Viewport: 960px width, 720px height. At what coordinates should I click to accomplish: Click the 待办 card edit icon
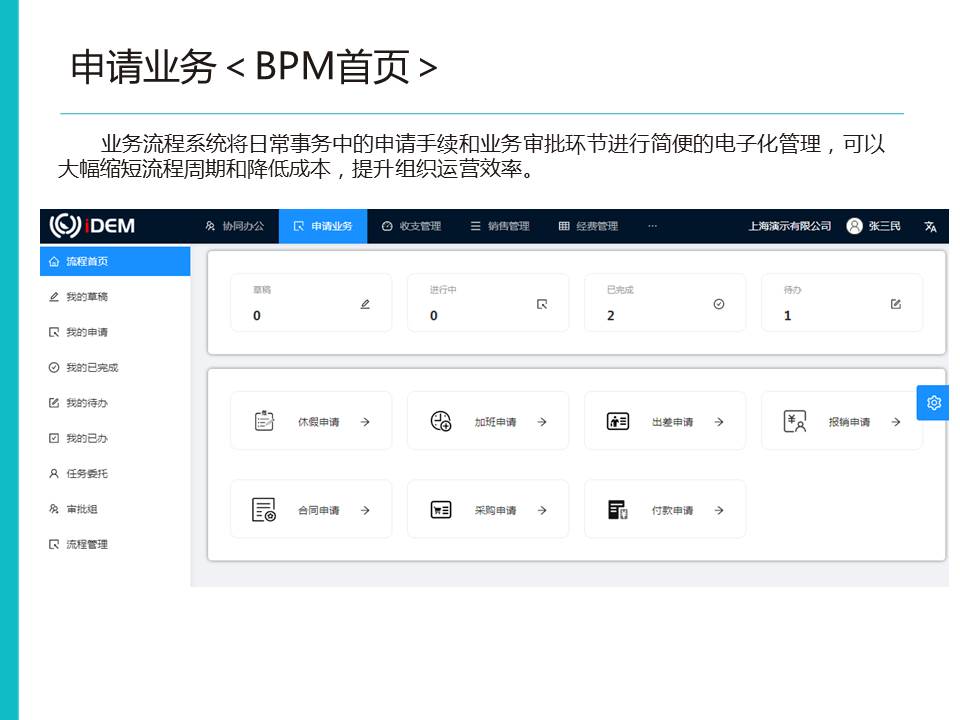(895, 304)
